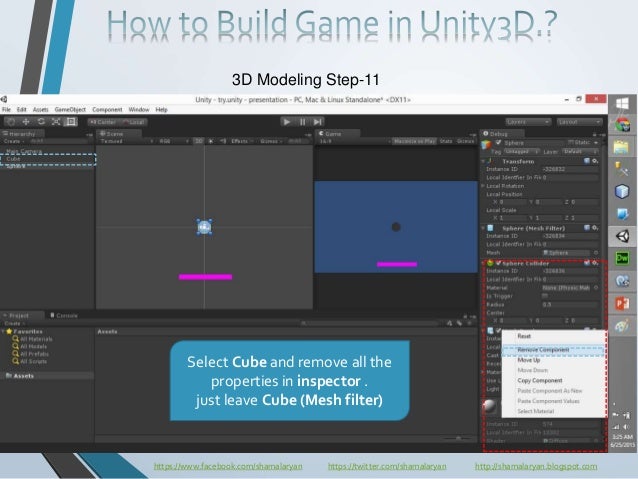The image size is (638, 479).
Task: Toggle handle rotation Local button
Action: pyautogui.click(x=133, y=122)
